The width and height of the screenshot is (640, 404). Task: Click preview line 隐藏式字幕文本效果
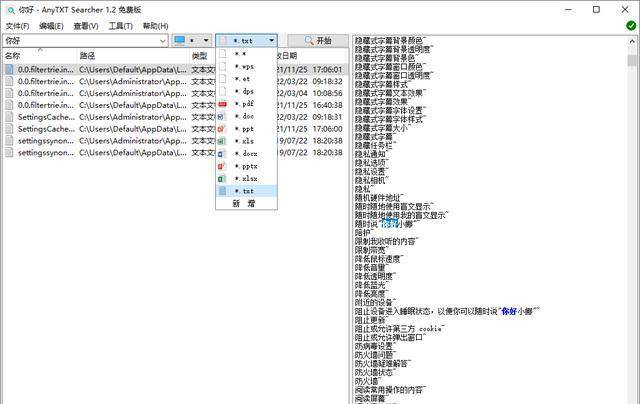pyautogui.click(x=390, y=93)
